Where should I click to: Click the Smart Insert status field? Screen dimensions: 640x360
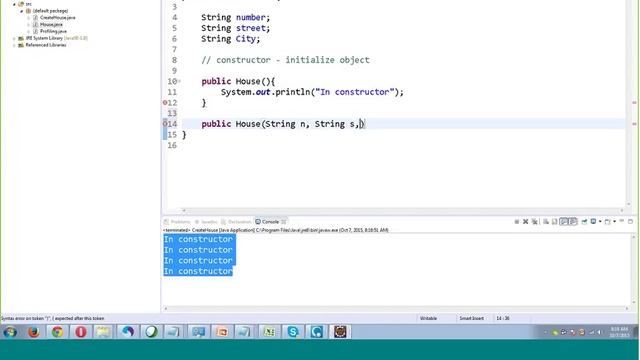point(471,318)
